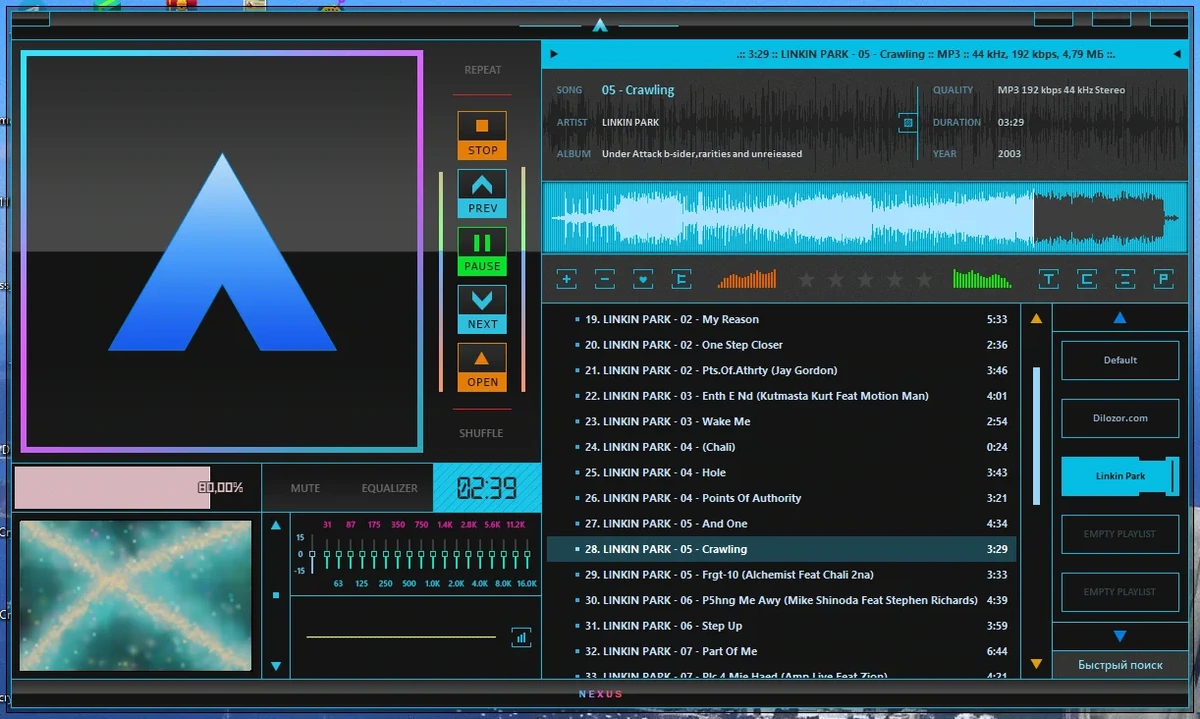The image size is (1200, 719).
Task: Select track 20 One Step Closer
Action: (x=782, y=345)
